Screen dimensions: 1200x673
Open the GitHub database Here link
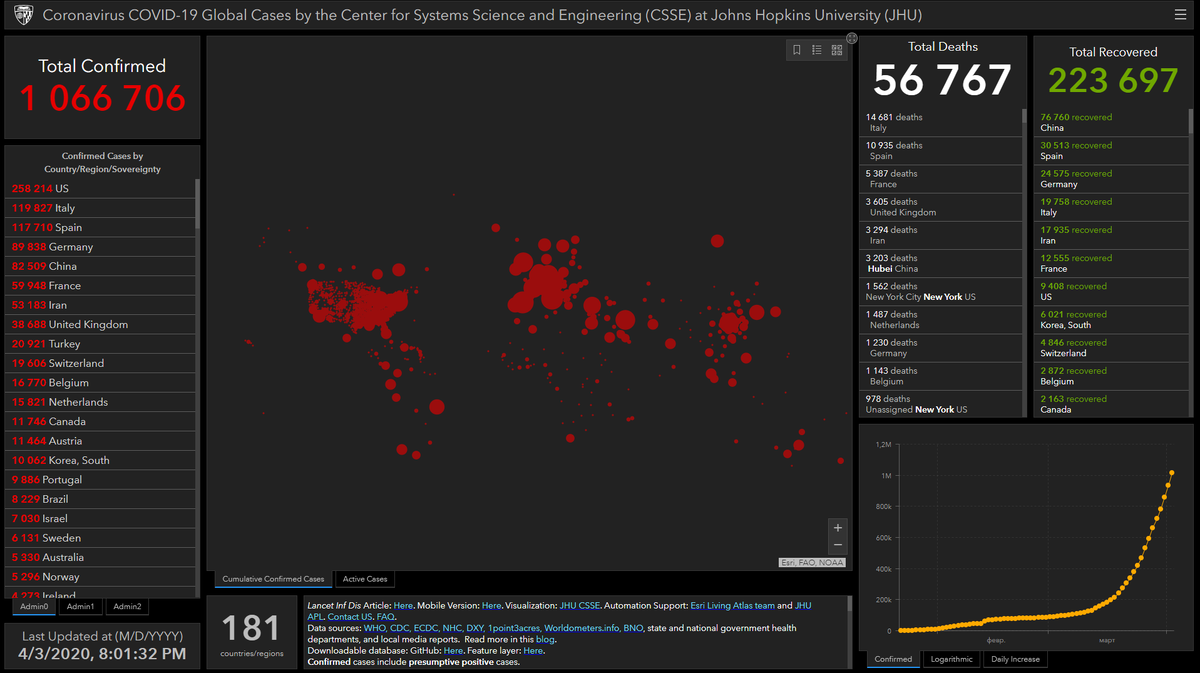[x=453, y=650]
